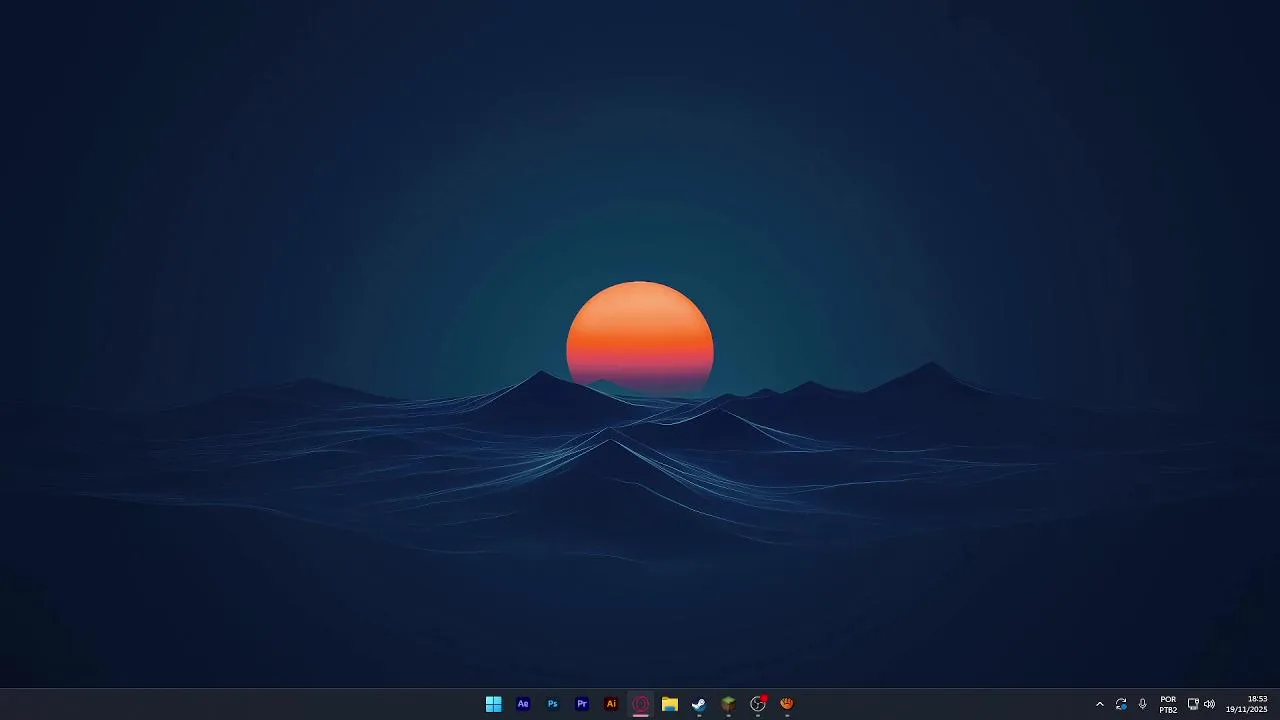Open the Minecraft grass block icon
This screenshot has width=1280, height=720.
[x=729, y=704]
